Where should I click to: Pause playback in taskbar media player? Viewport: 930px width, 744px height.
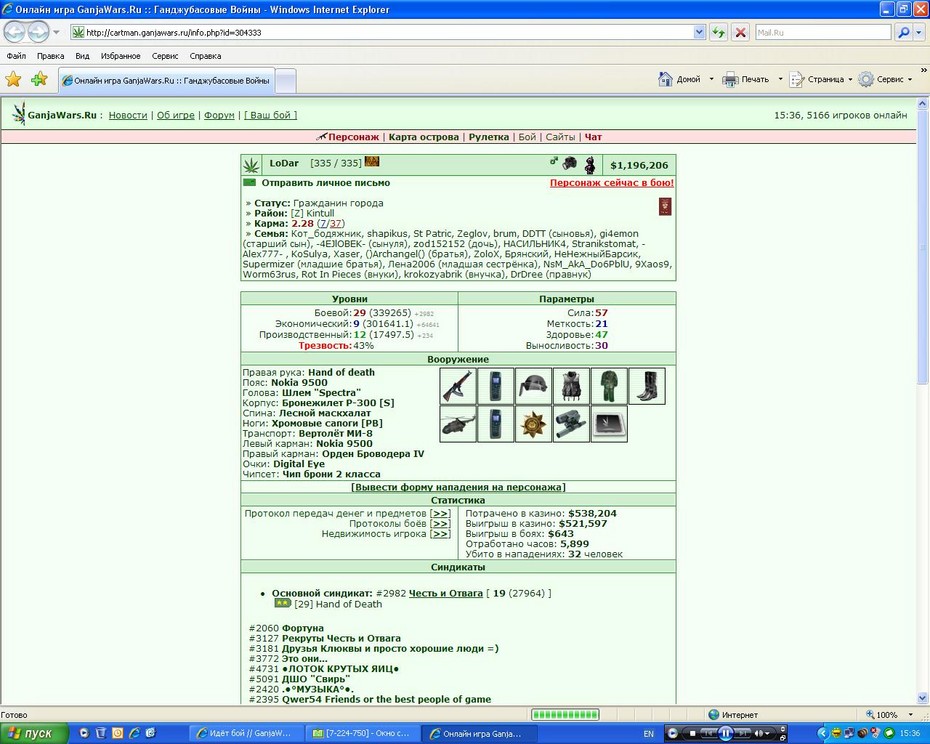pyautogui.click(x=725, y=734)
